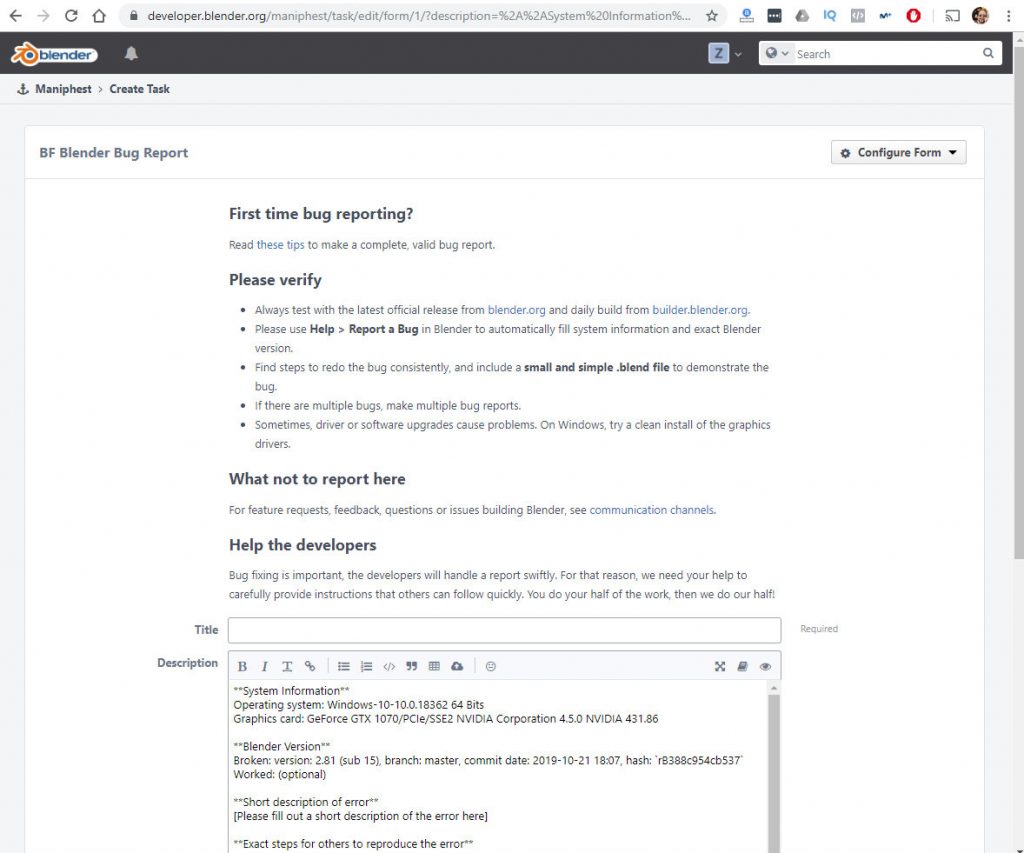Upload a file via the cloud icon

click(457, 666)
